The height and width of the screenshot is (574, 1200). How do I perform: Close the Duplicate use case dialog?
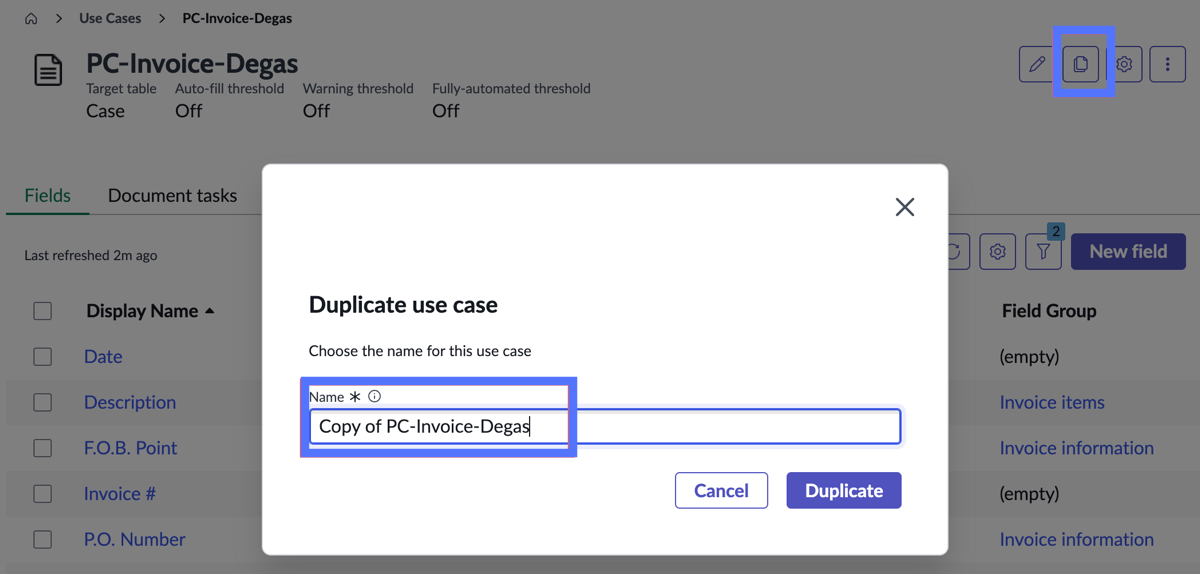905,207
